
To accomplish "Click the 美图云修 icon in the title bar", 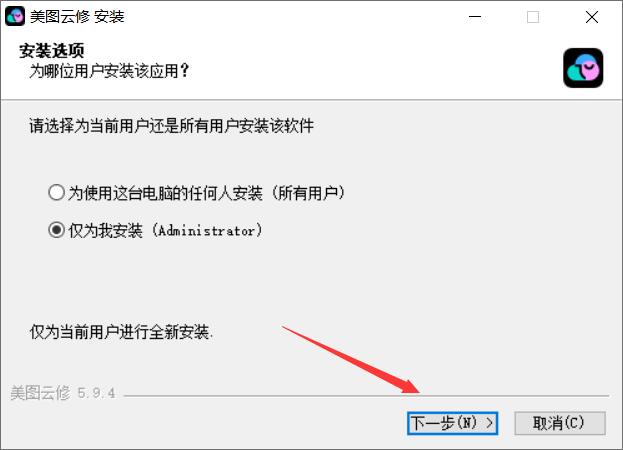I will tap(15, 16).
